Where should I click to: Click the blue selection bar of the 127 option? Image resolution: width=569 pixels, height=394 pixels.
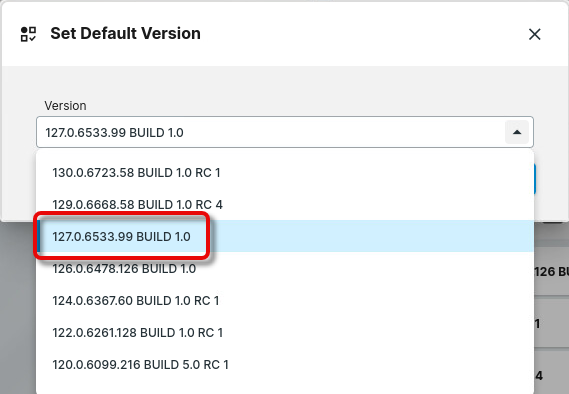click(x=38, y=236)
